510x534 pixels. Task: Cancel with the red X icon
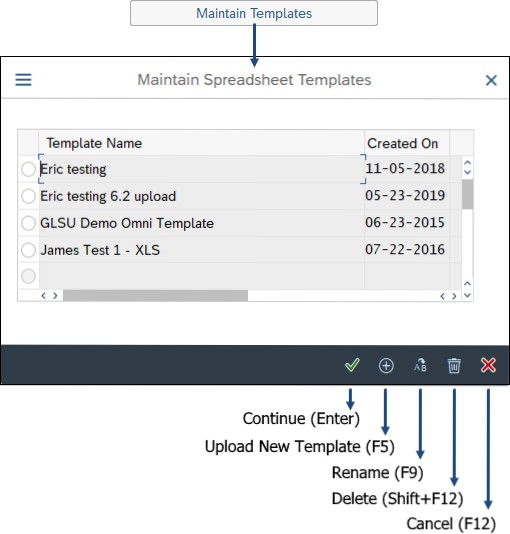[x=488, y=365]
